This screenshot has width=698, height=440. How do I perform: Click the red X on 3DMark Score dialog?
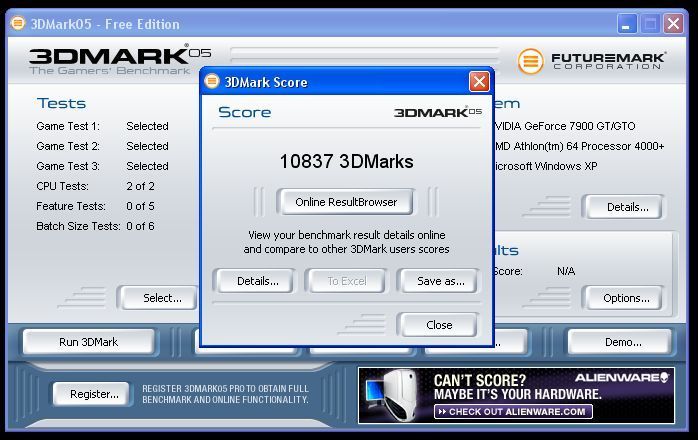[479, 82]
